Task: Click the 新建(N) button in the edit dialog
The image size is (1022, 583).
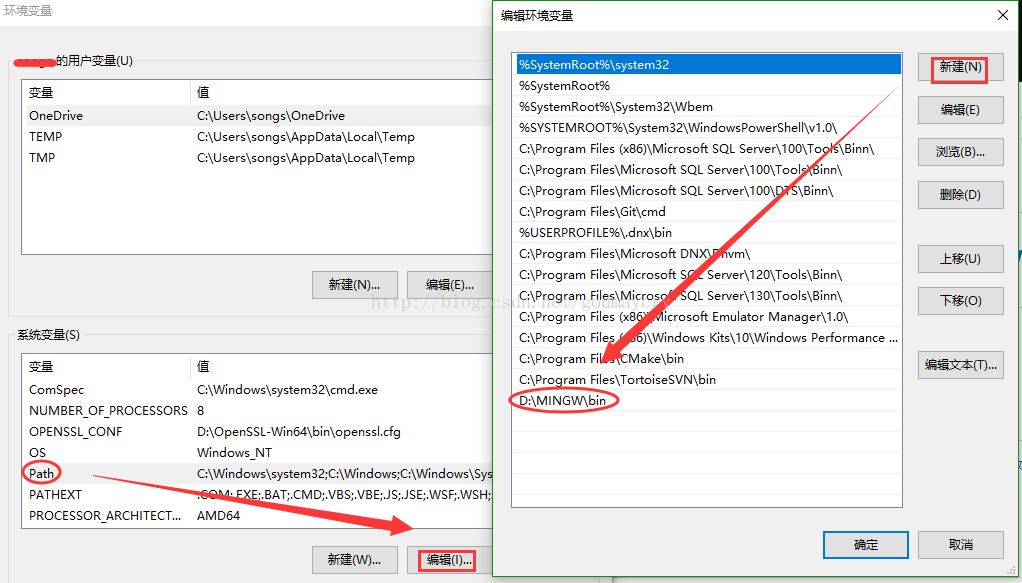Action: [959, 68]
